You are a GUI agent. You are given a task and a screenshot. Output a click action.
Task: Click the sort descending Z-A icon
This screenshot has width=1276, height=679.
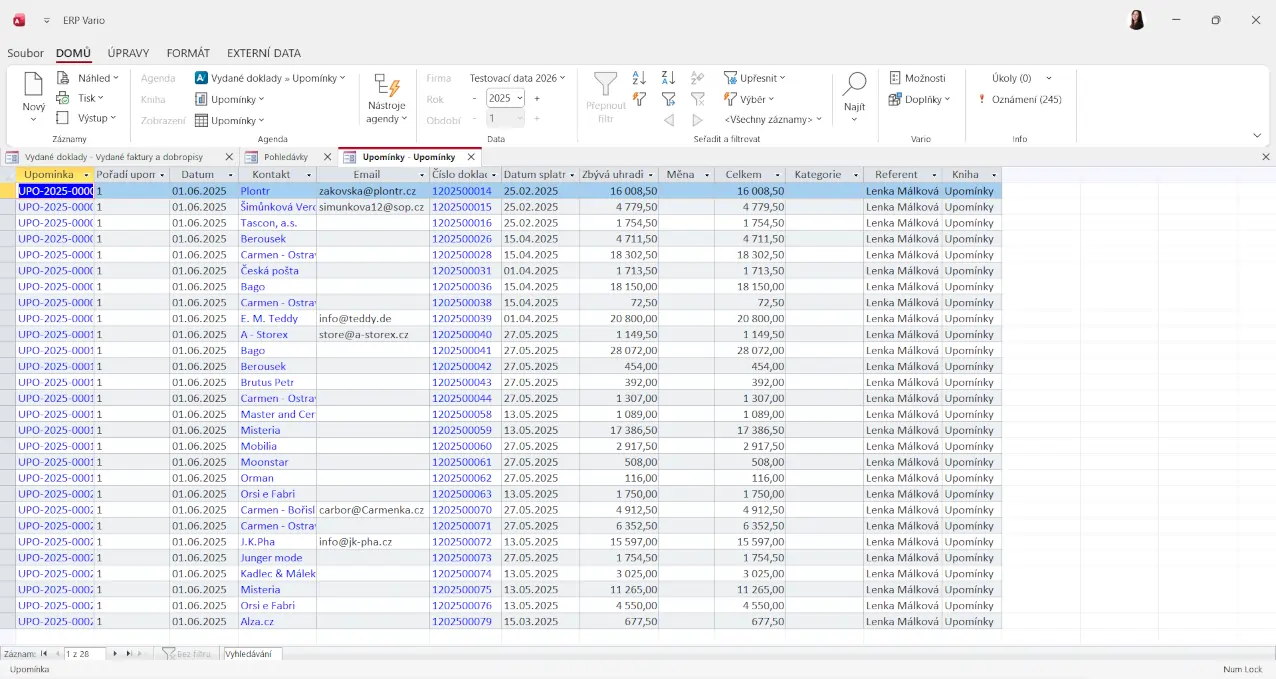coord(669,78)
